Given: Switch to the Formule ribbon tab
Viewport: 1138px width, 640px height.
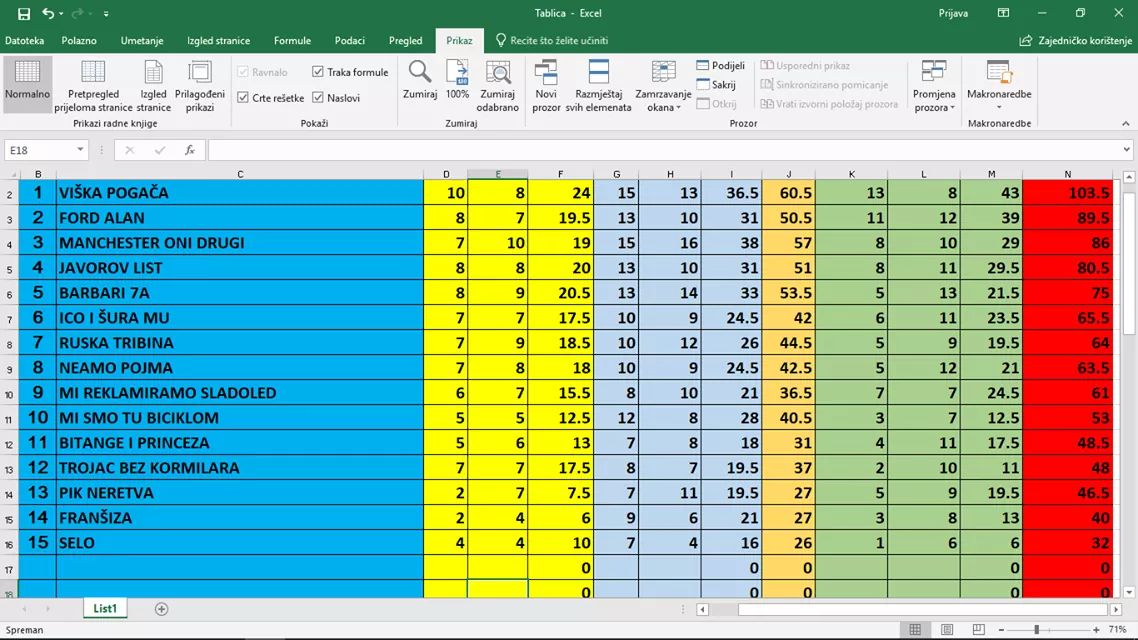Looking at the screenshot, I should 292,41.
